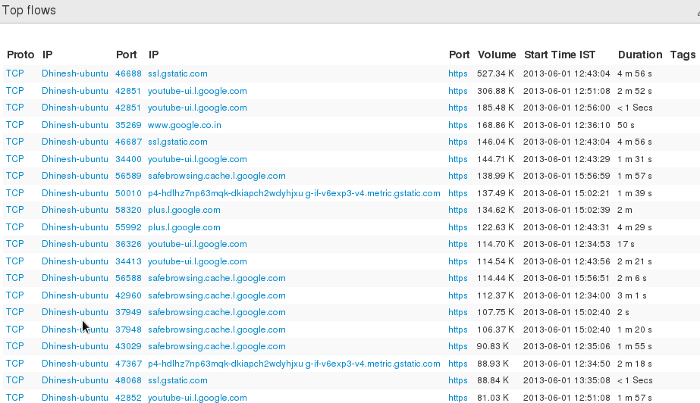Click port 36326 link
This screenshot has height=403, width=700.
coord(128,244)
